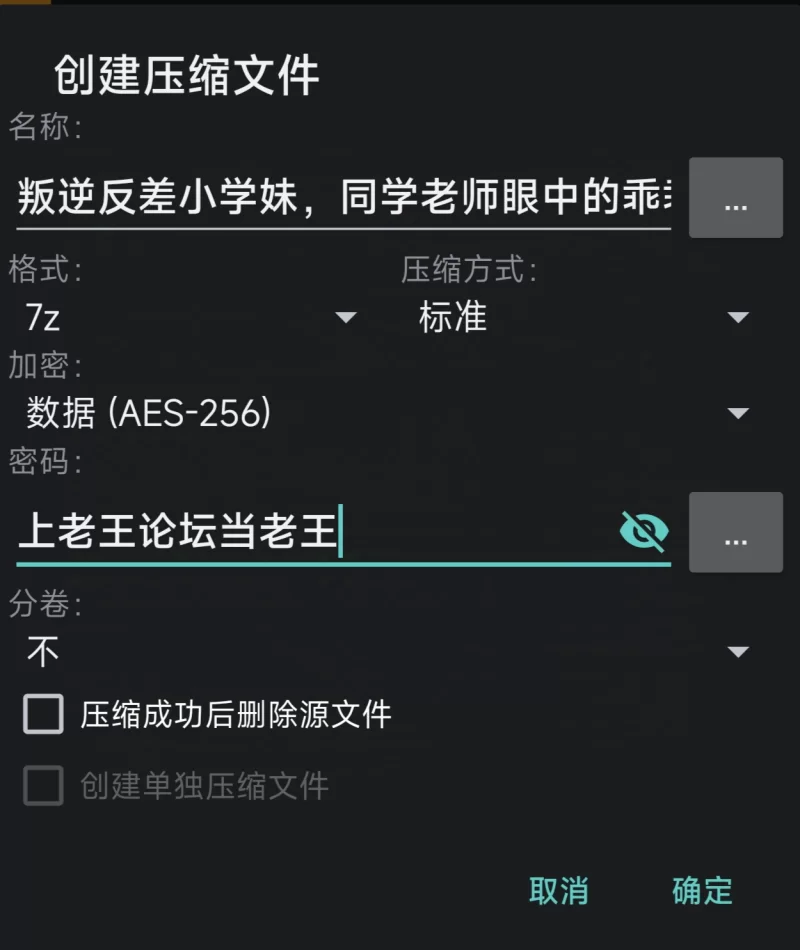Open the 格式 dropdown arrow next to 7z
Screen dimensions: 800x950
click(345, 318)
